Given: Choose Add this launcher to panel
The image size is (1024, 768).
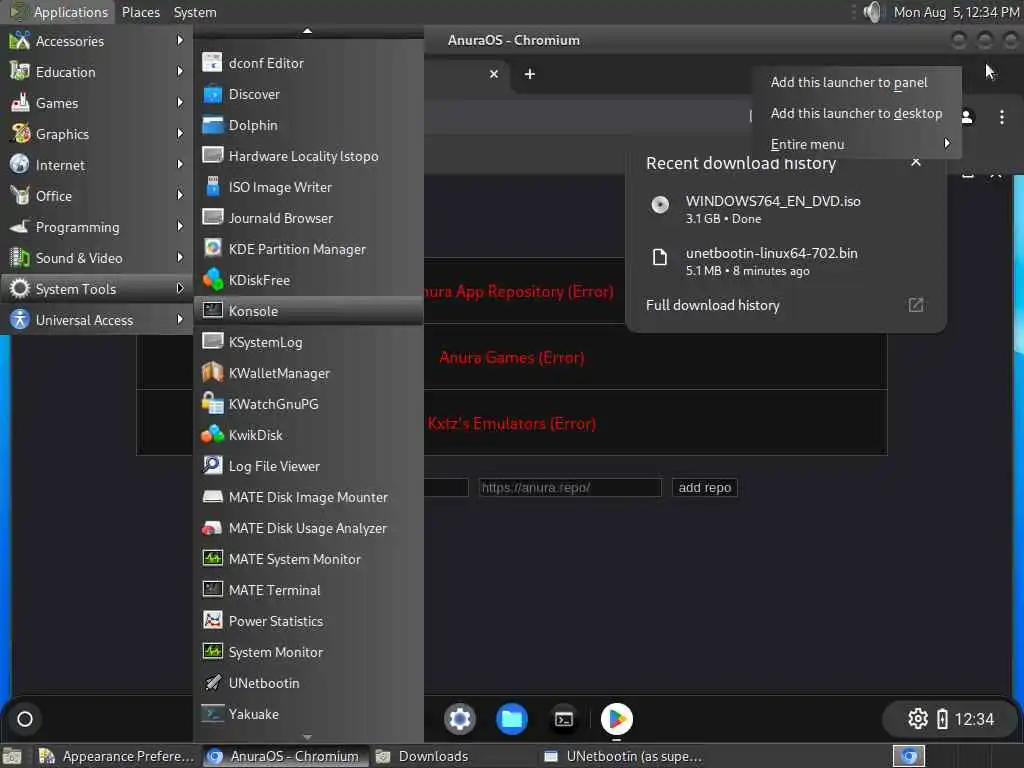Looking at the screenshot, I should (857, 82).
